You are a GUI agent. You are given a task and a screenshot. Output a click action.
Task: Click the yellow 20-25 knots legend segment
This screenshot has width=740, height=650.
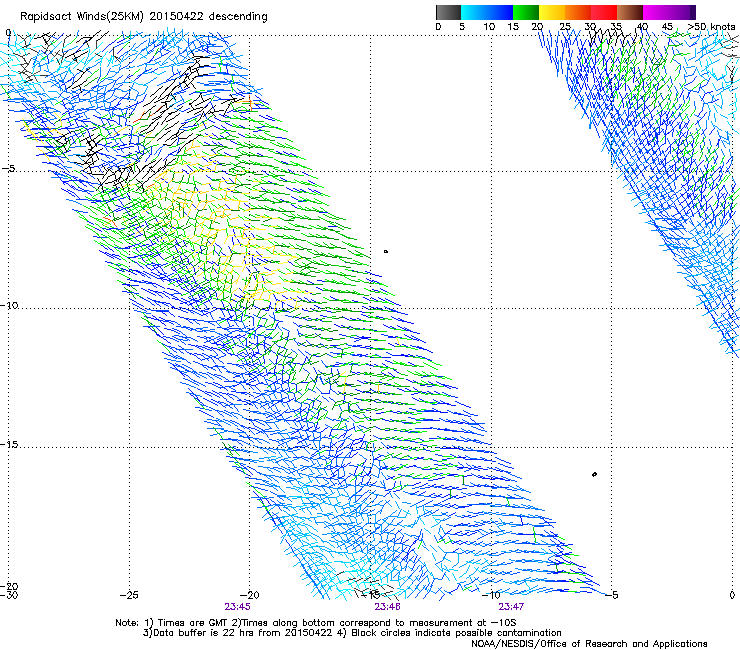coord(552,12)
